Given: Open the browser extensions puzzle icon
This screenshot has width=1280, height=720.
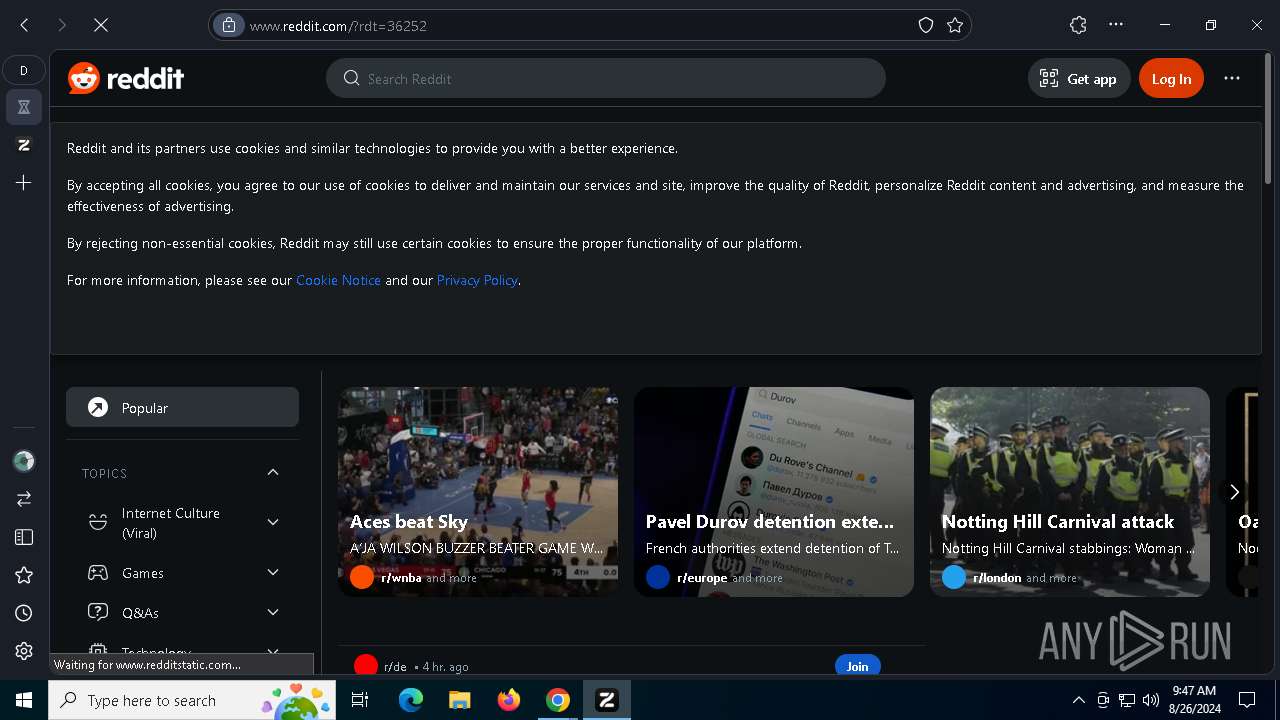Looking at the screenshot, I should click(1078, 25).
